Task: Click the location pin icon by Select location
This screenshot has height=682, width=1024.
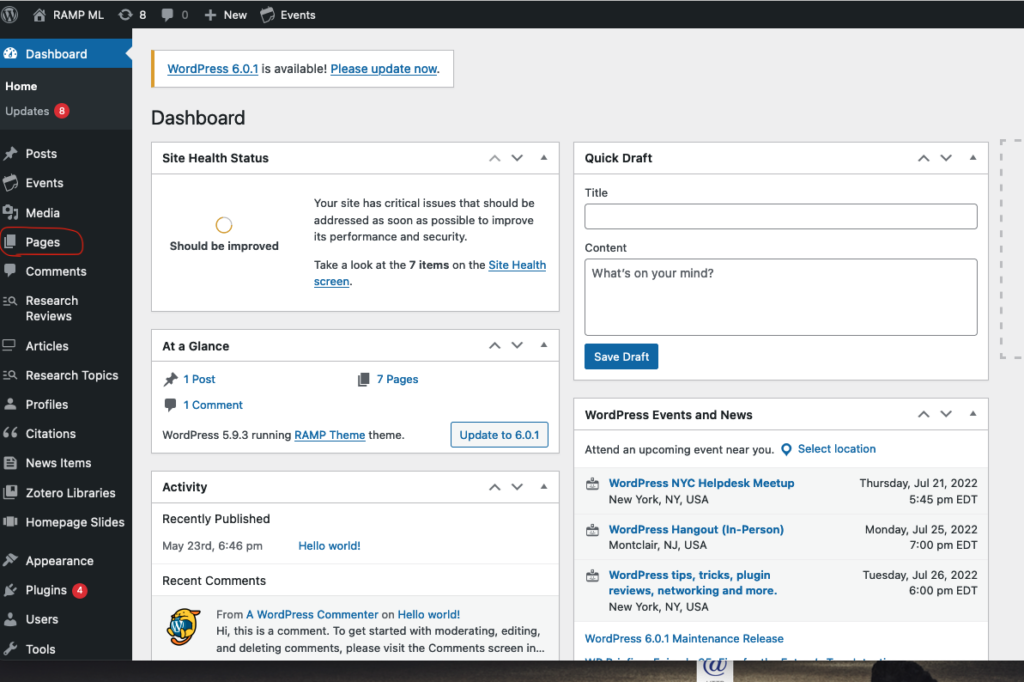Action: click(786, 449)
